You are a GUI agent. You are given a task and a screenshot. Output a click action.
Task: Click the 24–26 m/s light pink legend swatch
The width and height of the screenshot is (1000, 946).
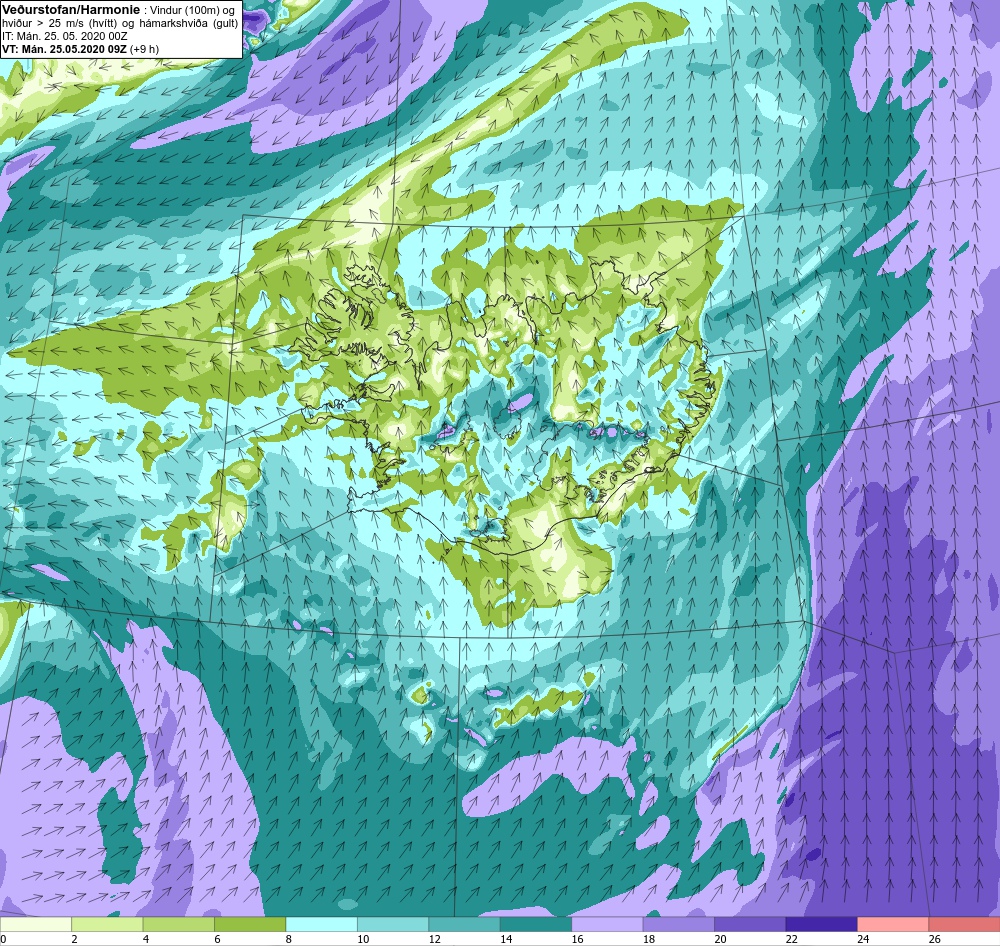[x=893, y=924]
